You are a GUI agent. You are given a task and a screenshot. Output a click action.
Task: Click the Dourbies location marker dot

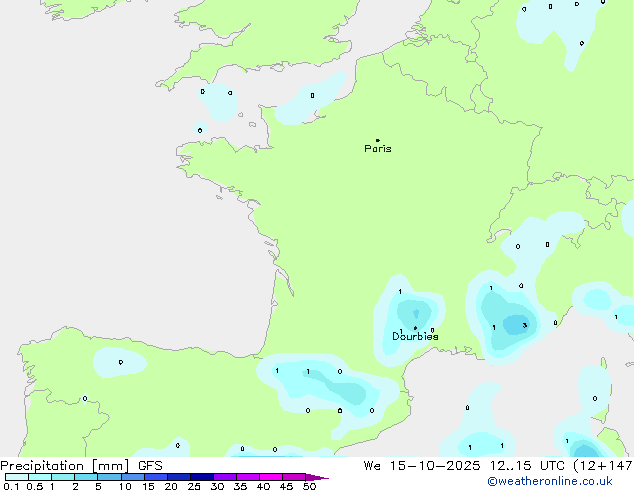[x=415, y=328]
